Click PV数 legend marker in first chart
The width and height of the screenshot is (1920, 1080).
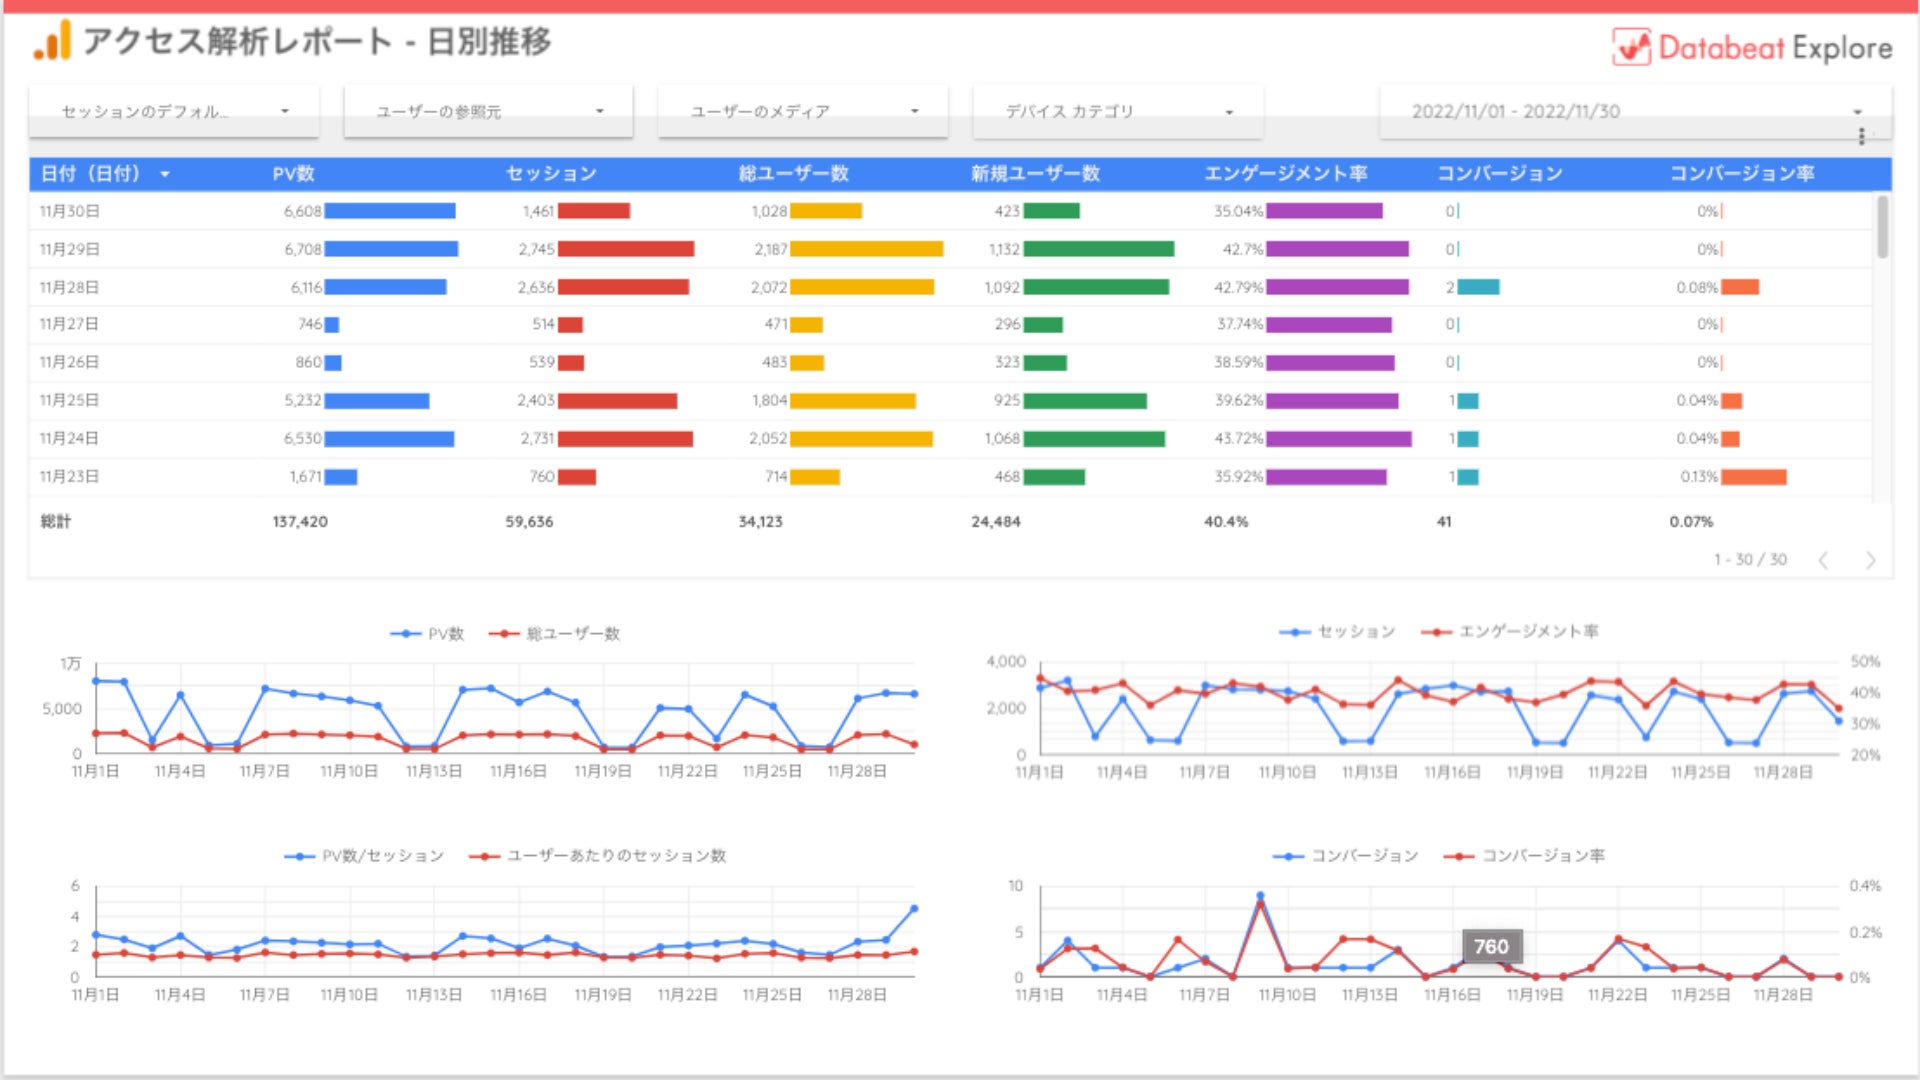click(x=405, y=634)
